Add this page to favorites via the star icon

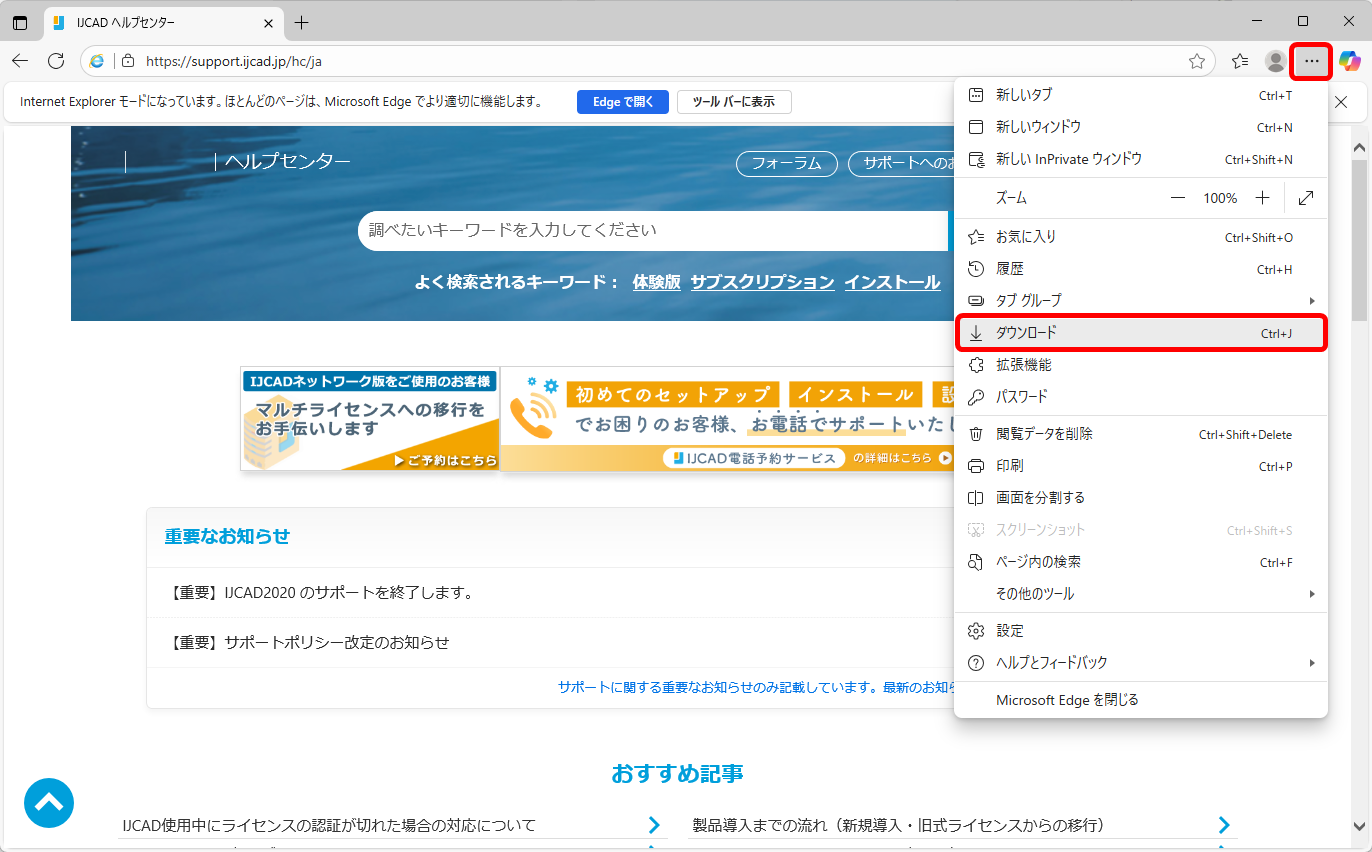tap(1197, 61)
